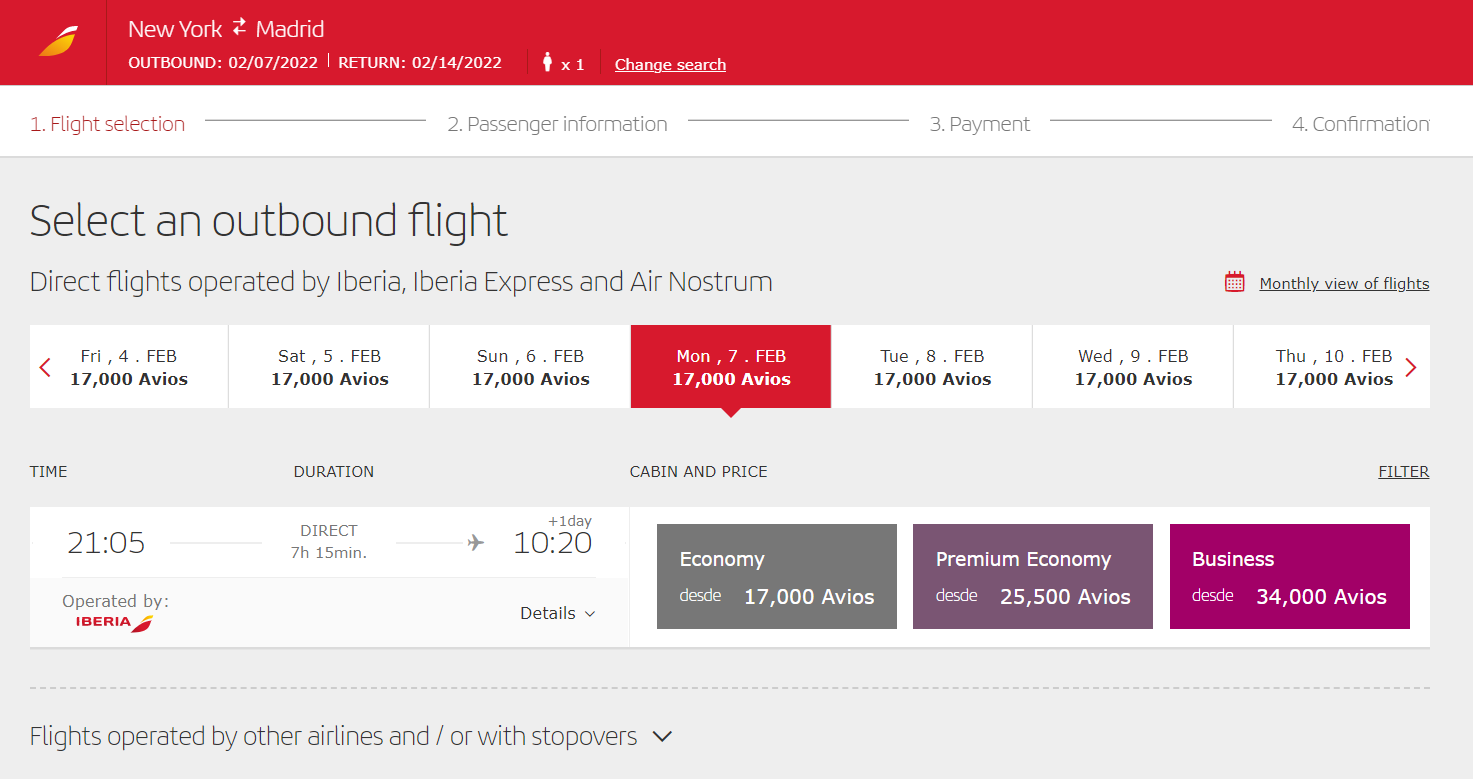Show later dates with the right arrow
This screenshot has width=1473, height=779.
1411,367
